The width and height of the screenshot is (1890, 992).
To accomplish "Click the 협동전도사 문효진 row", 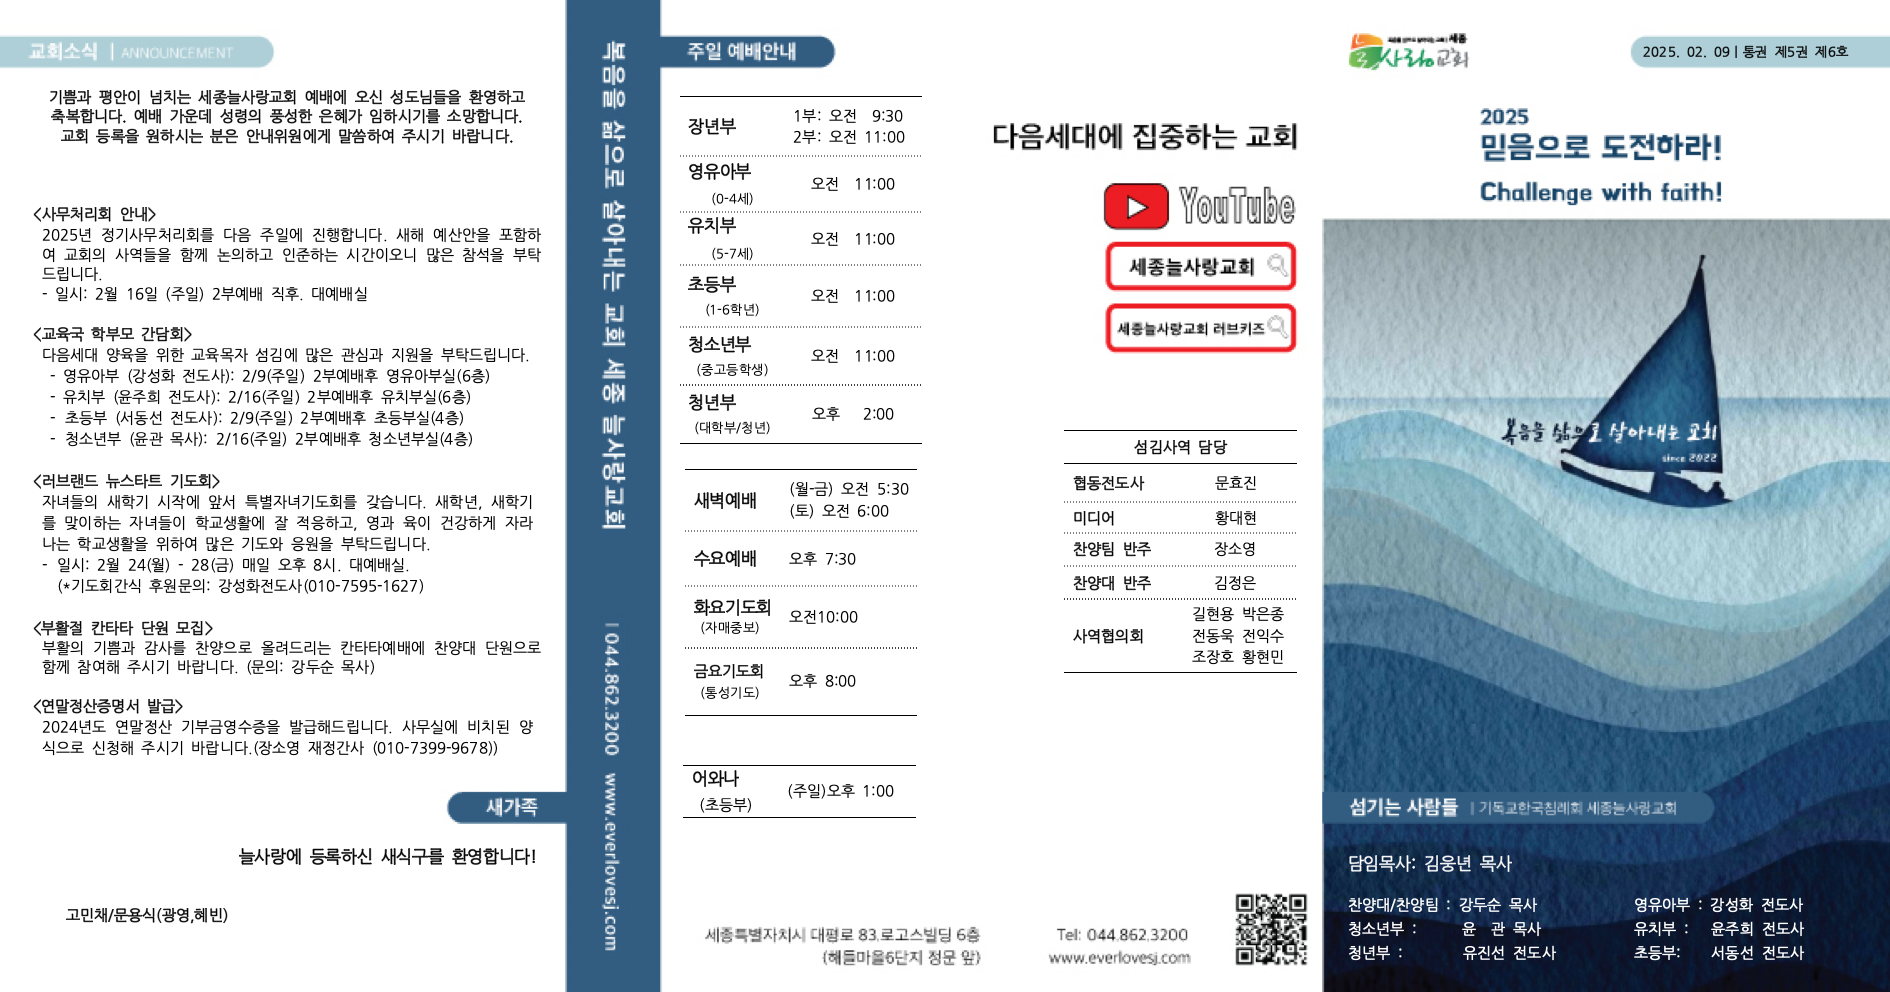I will [x=1180, y=482].
